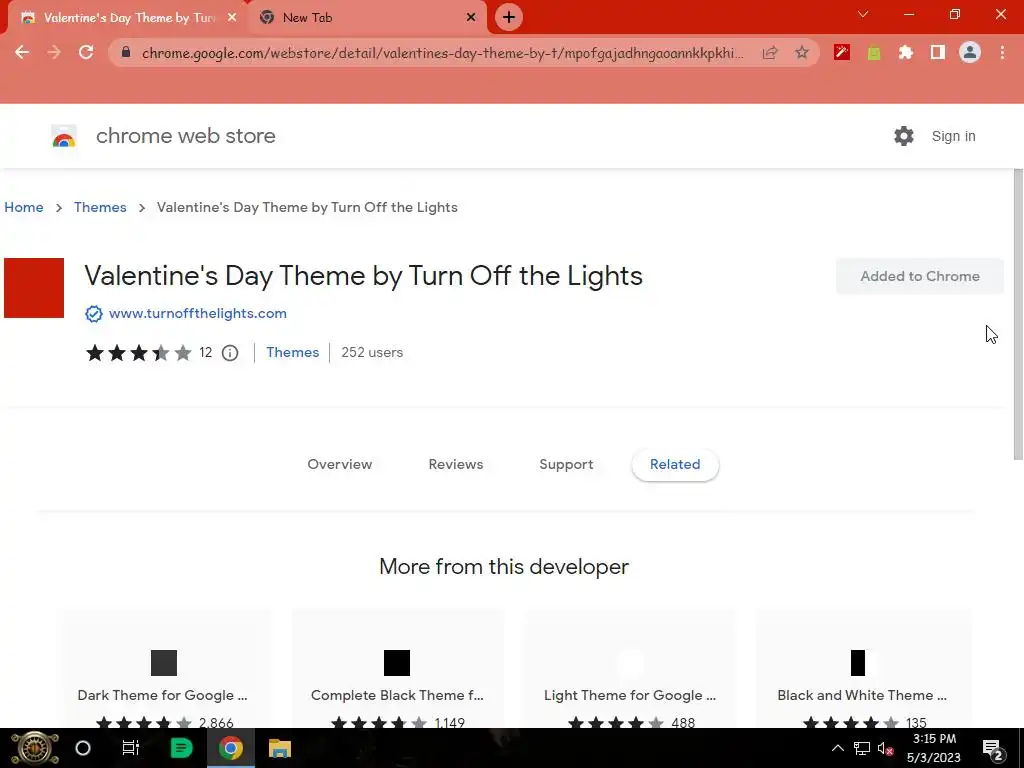This screenshot has height=768, width=1024.
Task: Open Chrome's three-dot menu
Action: (1002, 52)
